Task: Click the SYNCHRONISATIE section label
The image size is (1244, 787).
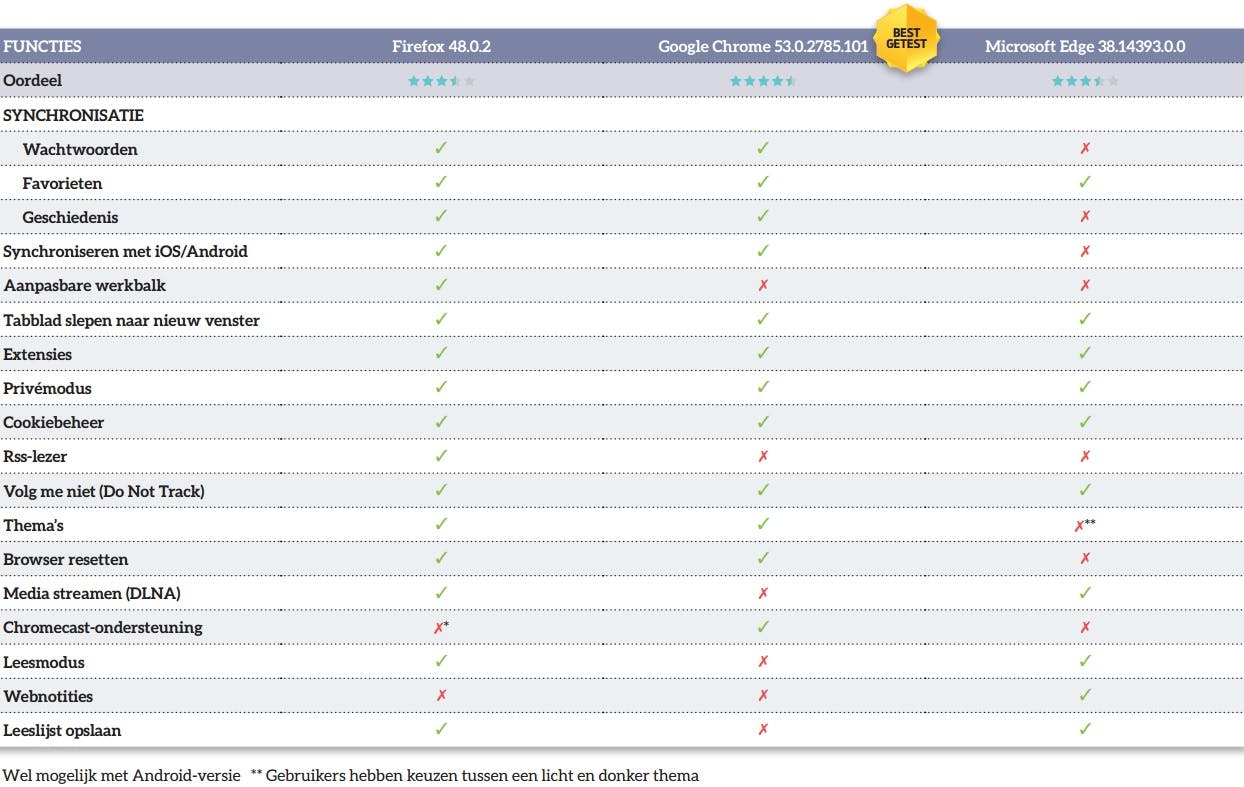Action: (x=73, y=115)
